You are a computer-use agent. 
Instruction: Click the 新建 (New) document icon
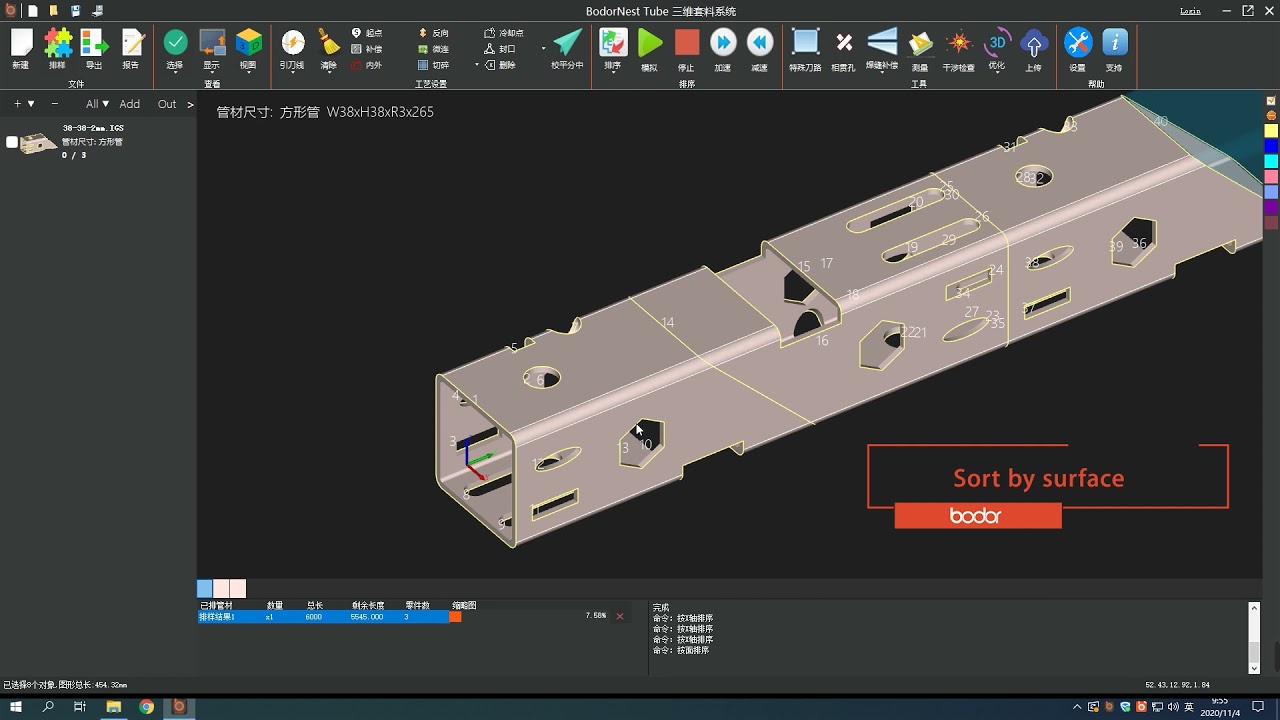pyautogui.click(x=21, y=43)
